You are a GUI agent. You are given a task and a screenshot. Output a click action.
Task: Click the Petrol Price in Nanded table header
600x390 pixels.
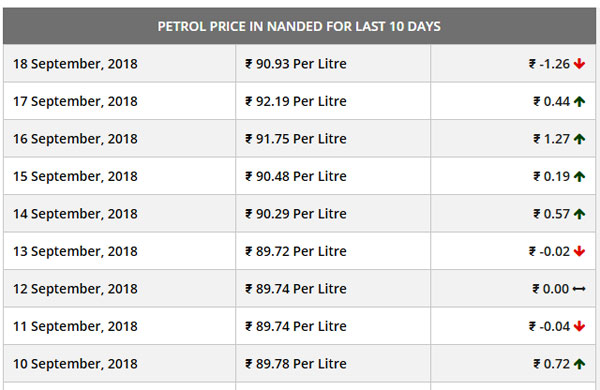tap(299, 26)
